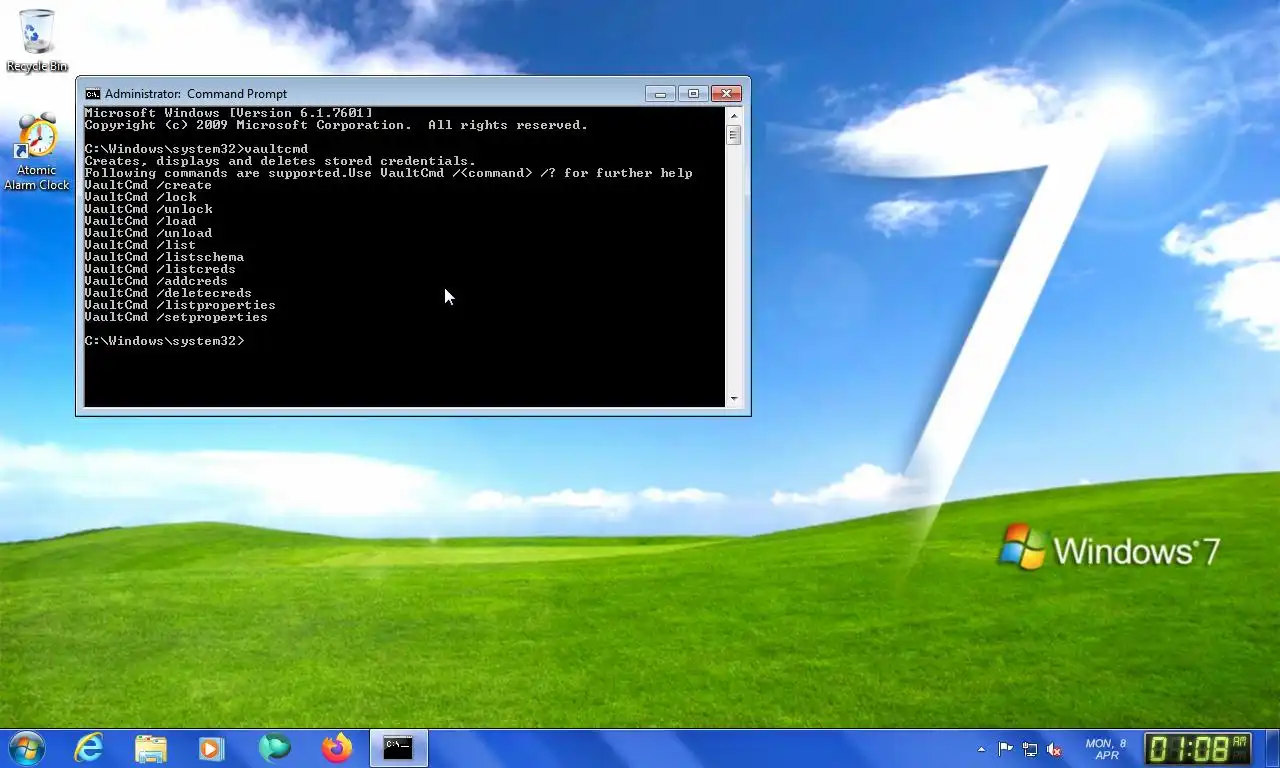Click the Copyright 2009 Microsoft Corporation line
The width and height of the screenshot is (1280, 768).
(x=336, y=125)
